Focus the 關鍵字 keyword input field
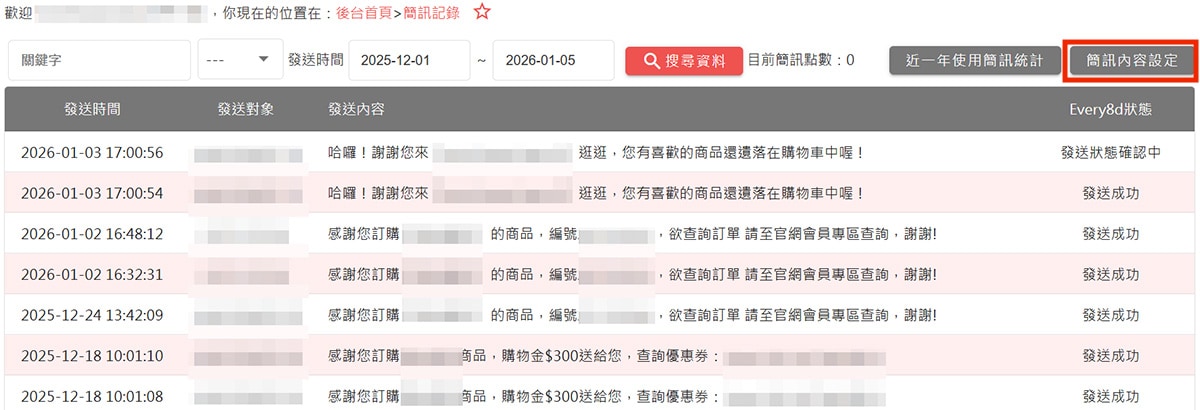Screen dimensions: 1200x410 99,60
